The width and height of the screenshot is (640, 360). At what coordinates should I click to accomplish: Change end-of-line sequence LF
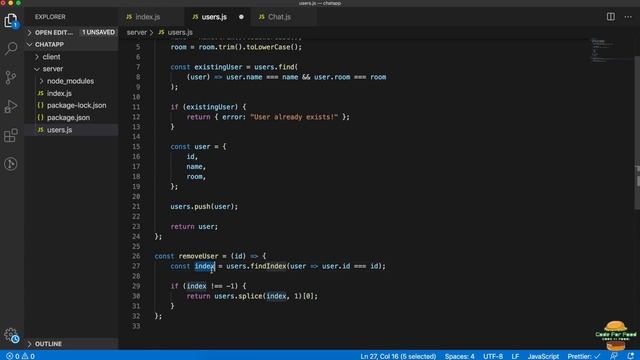(515, 356)
